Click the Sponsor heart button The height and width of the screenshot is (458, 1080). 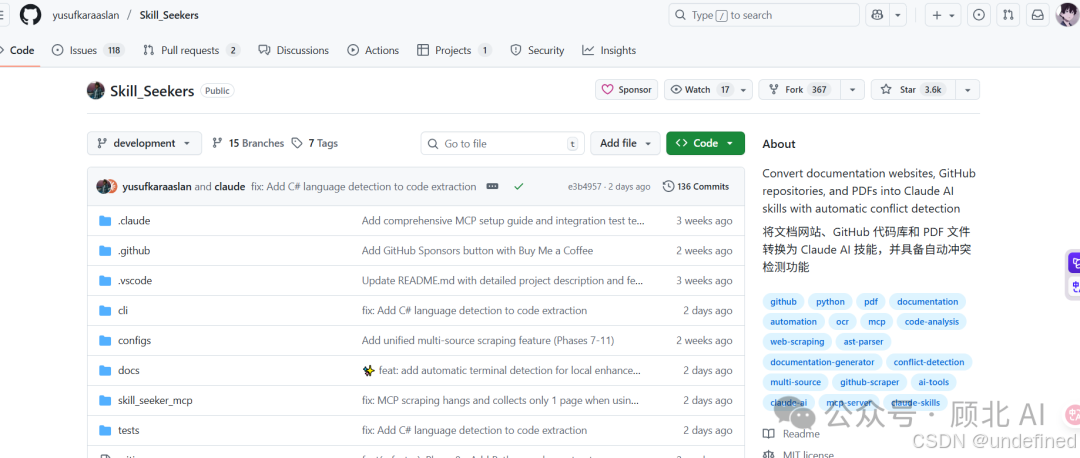pyautogui.click(x=627, y=90)
